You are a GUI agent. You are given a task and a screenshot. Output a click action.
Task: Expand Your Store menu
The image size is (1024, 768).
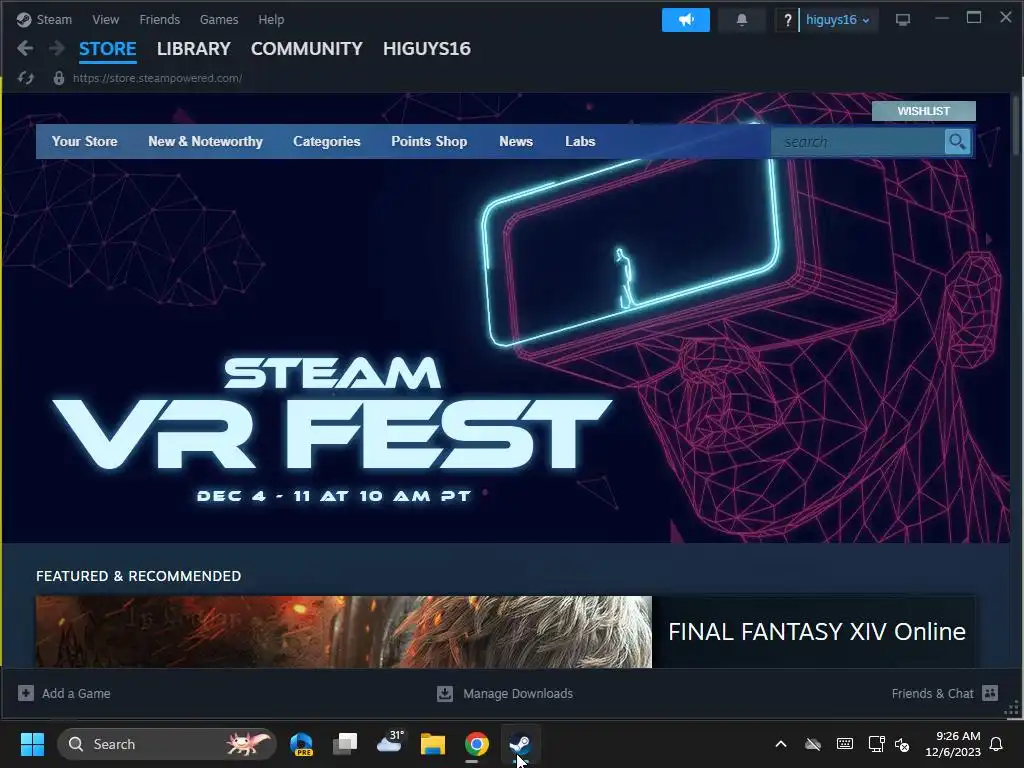pyautogui.click(x=85, y=142)
